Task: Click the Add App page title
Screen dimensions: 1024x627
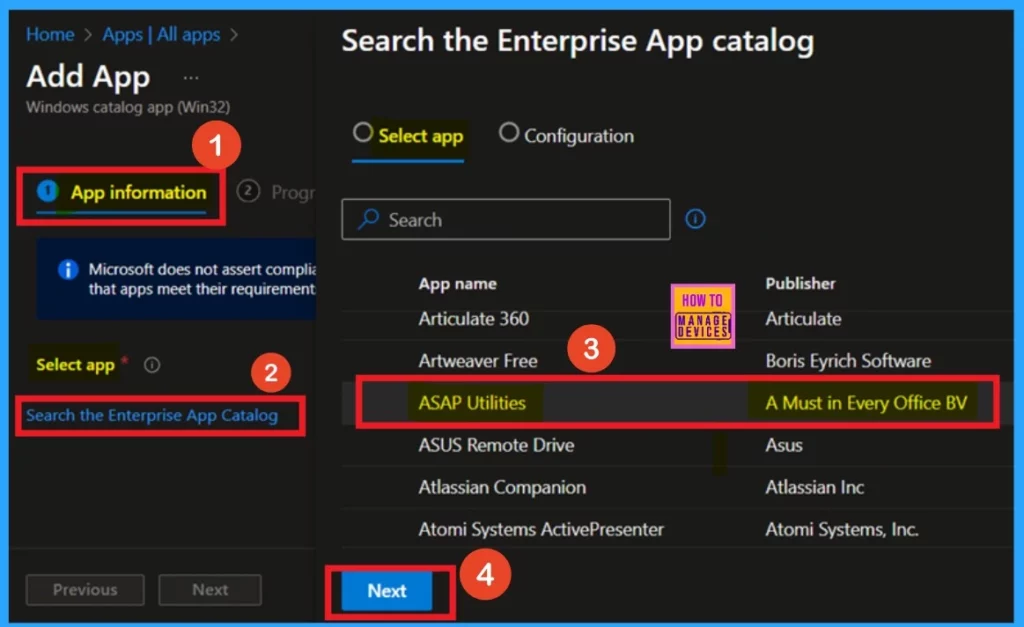Action: click(x=88, y=76)
